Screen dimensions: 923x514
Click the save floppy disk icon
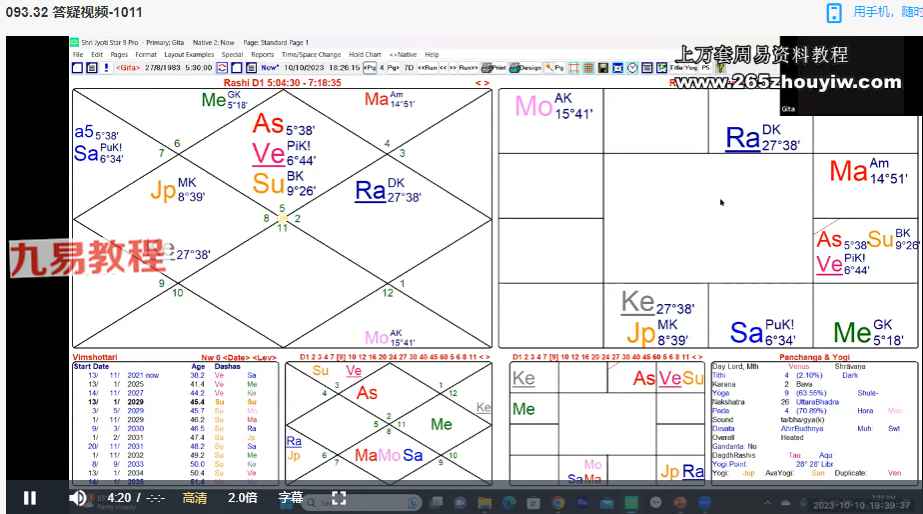pyautogui.click(x=603, y=68)
